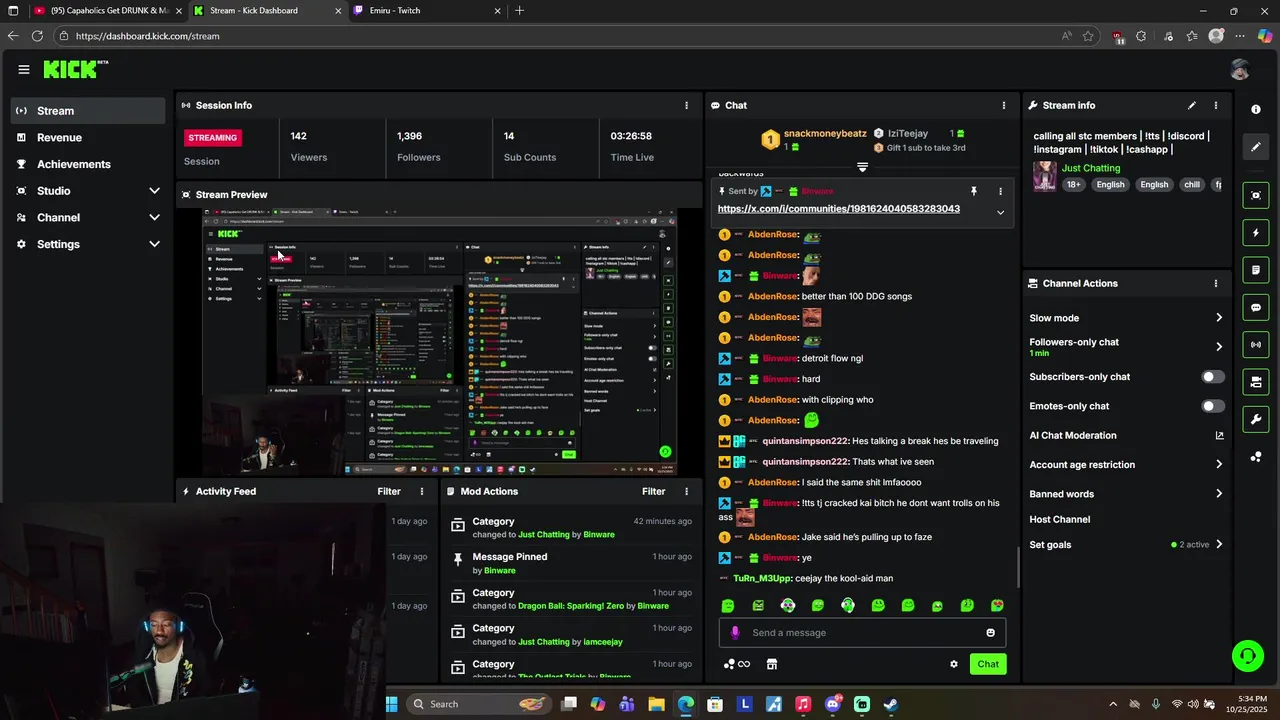This screenshot has width=1280, height=720.
Task: Toggle the wrench widget in the right sidebar
Action: point(1256,419)
